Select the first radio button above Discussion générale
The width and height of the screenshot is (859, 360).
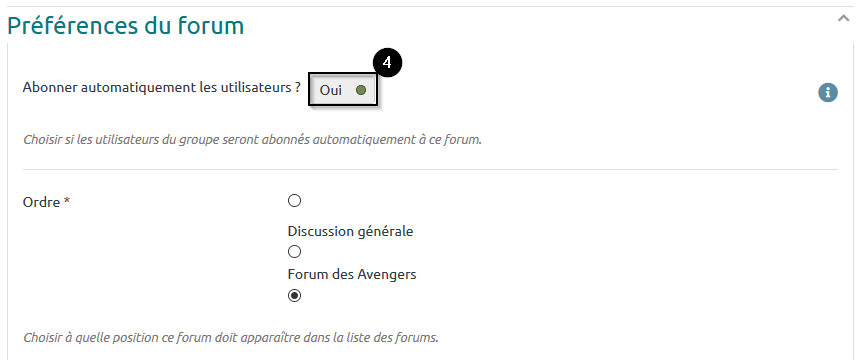(x=294, y=201)
